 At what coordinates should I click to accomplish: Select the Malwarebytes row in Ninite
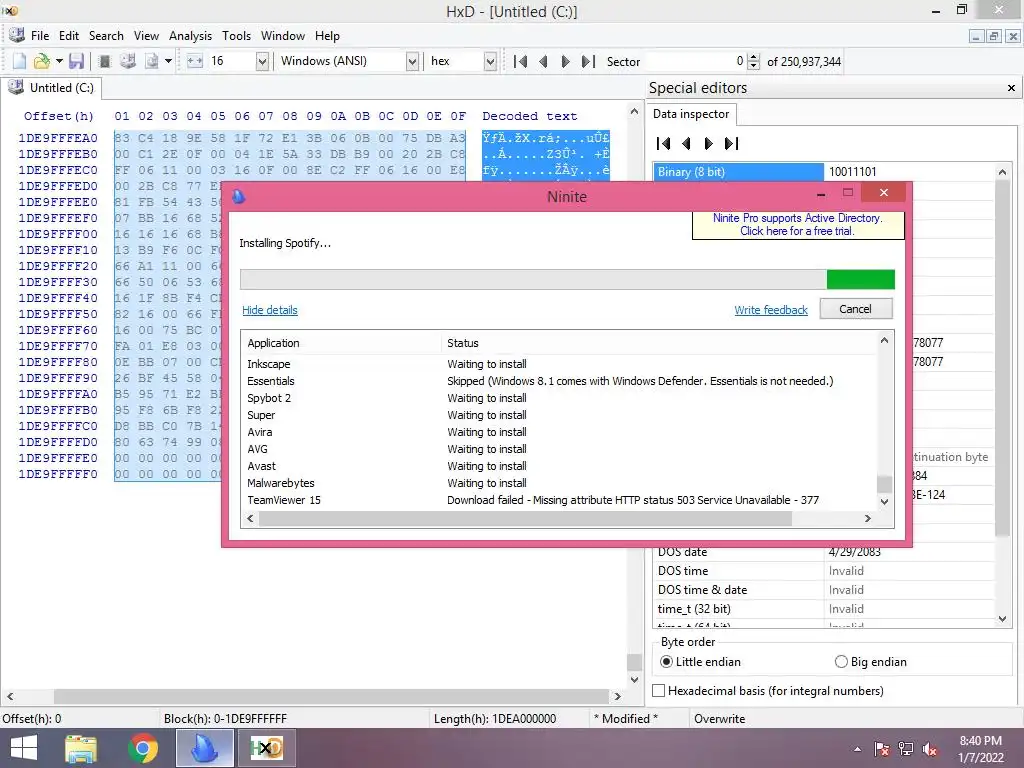pos(559,483)
